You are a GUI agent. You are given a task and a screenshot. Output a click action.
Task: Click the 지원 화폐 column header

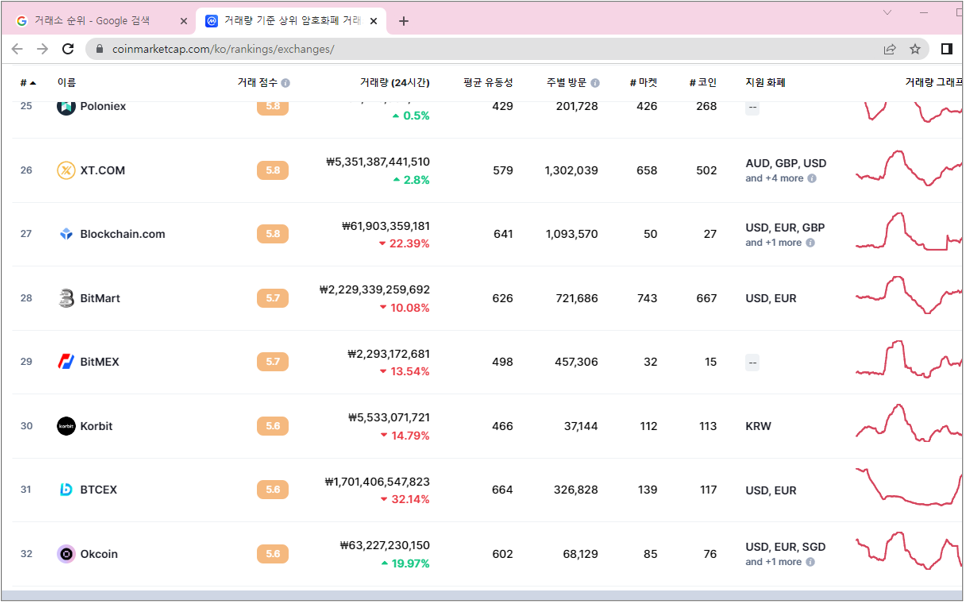pyautogui.click(x=765, y=82)
